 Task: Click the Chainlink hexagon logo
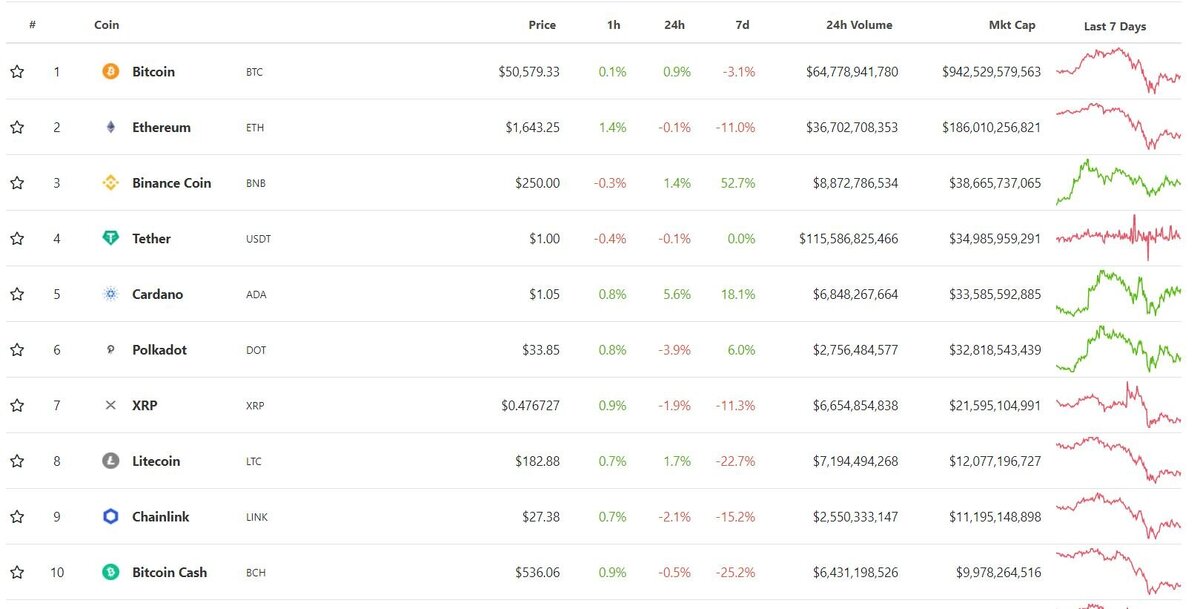click(x=111, y=516)
